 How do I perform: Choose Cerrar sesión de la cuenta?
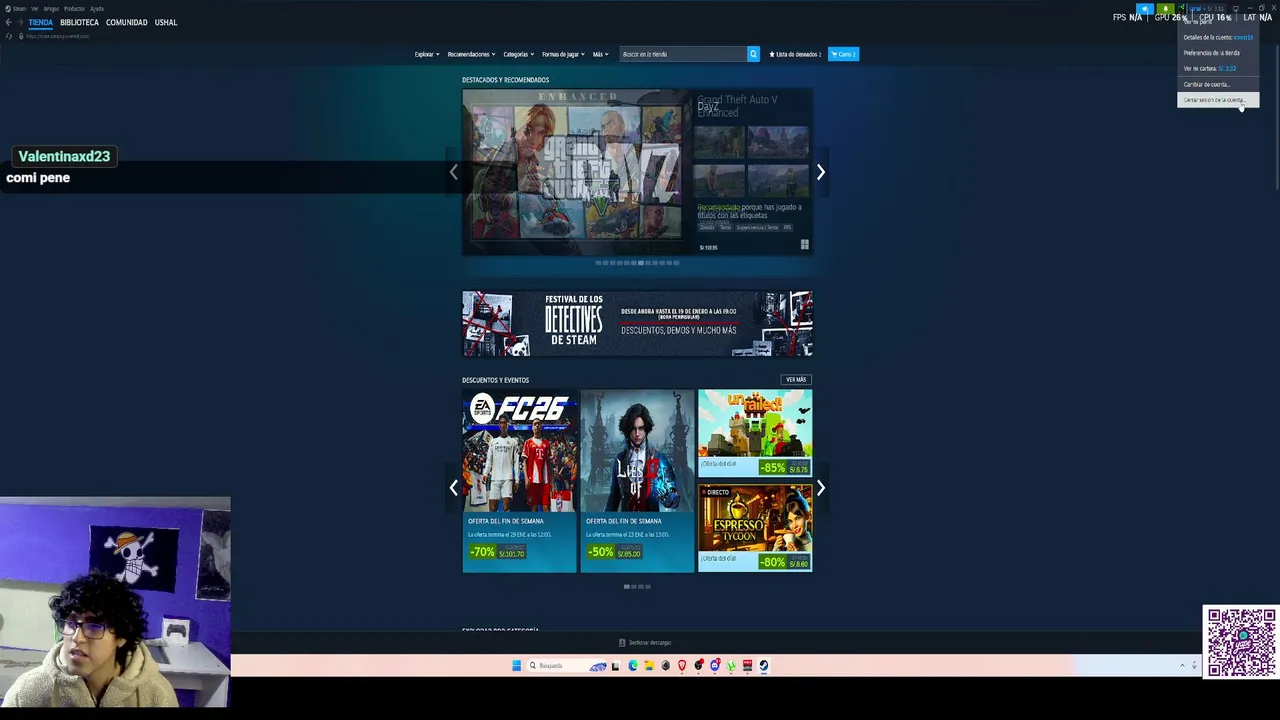coord(1218,100)
